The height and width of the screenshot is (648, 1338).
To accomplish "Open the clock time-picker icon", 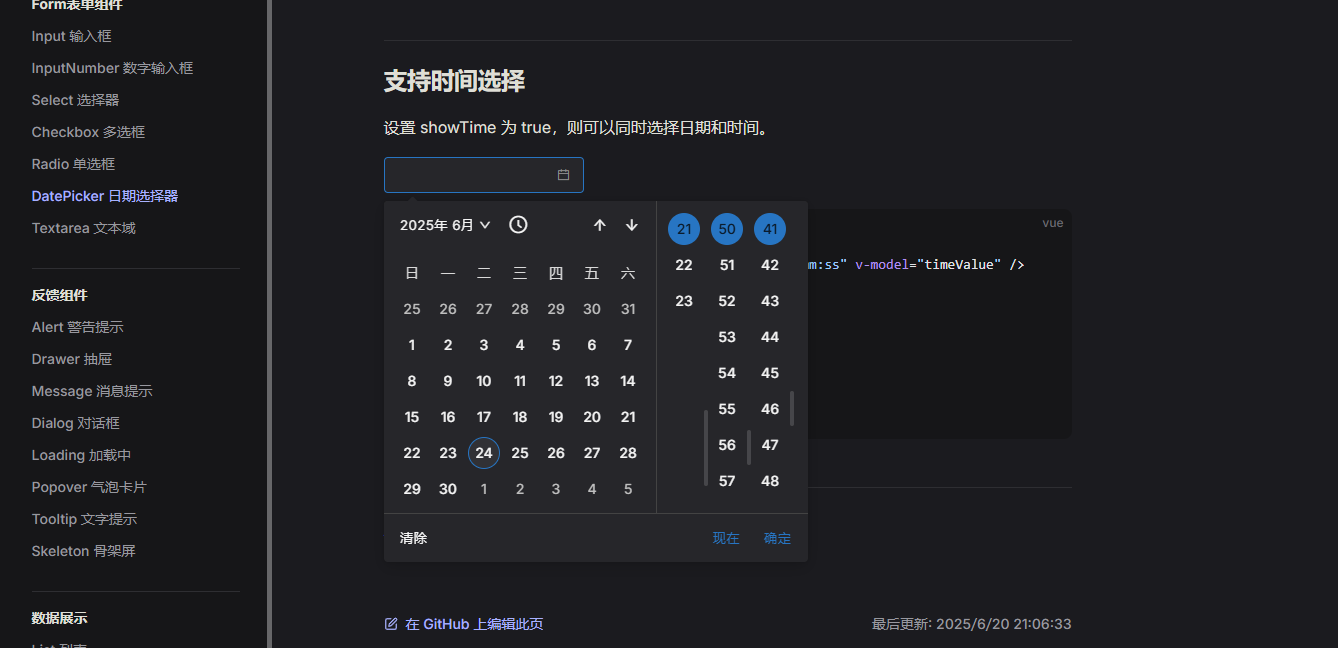I will [x=518, y=225].
